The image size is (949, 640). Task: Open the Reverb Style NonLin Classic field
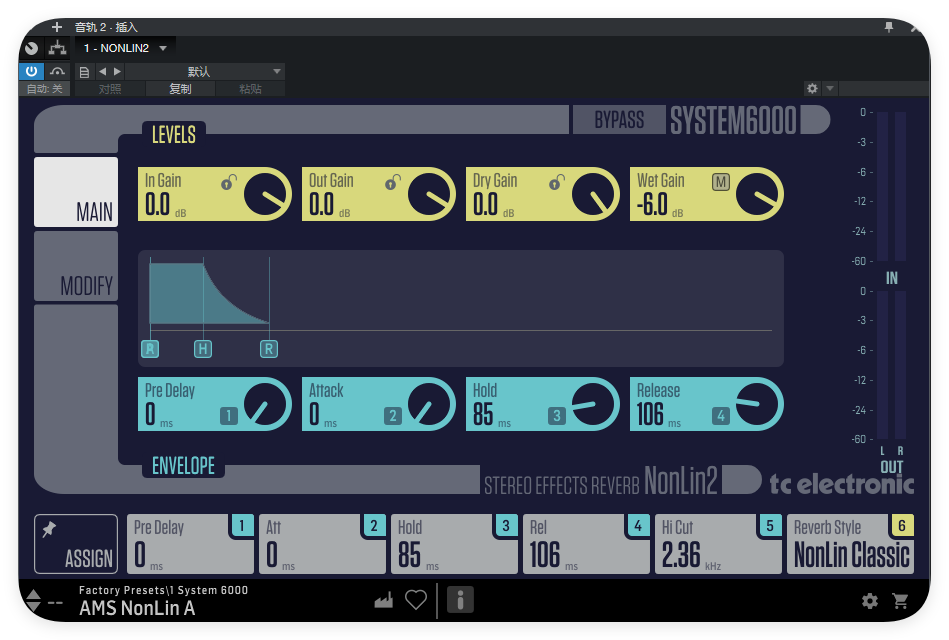pyautogui.click(x=850, y=544)
